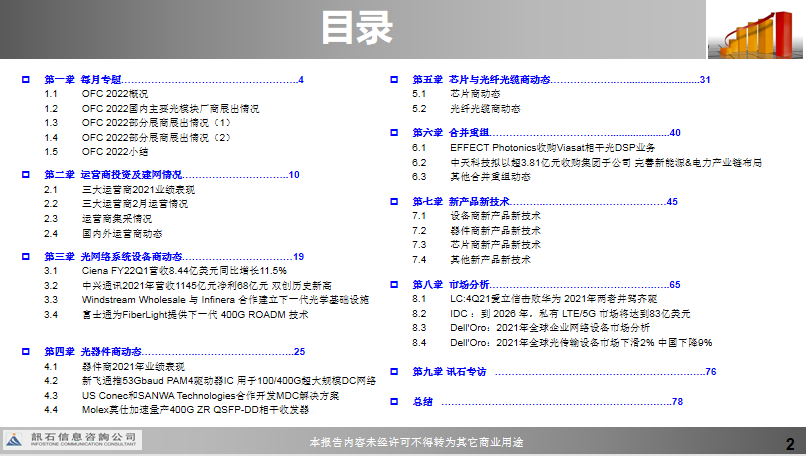Click the square bullet before 第五章
The image size is (806, 456).
click(x=394, y=79)
